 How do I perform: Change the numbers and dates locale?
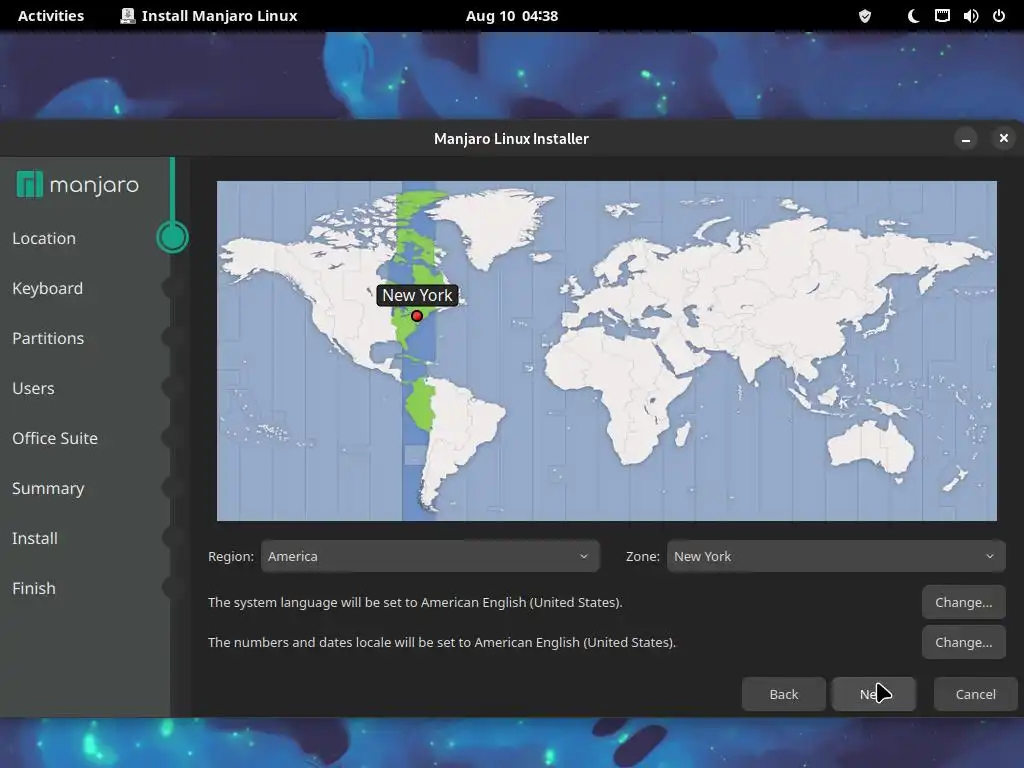(963, 642)
